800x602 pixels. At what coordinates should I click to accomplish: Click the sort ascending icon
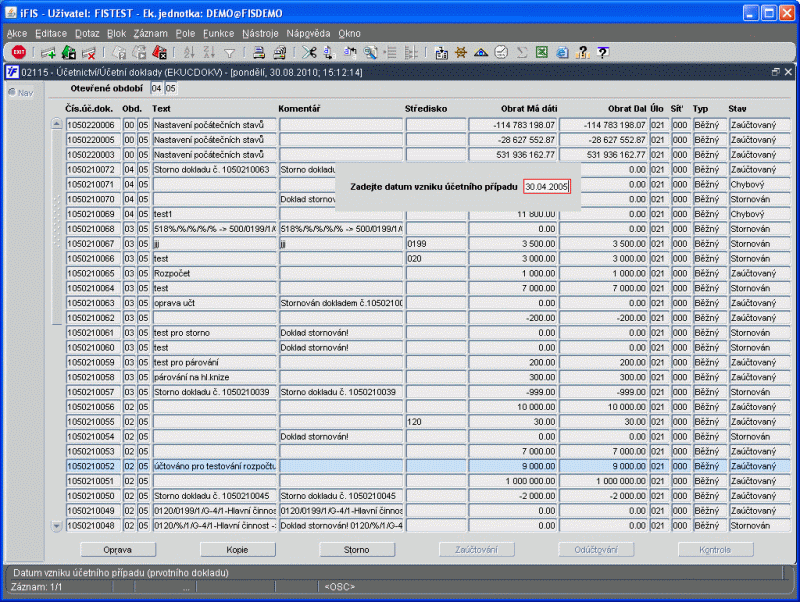[189, 52]
